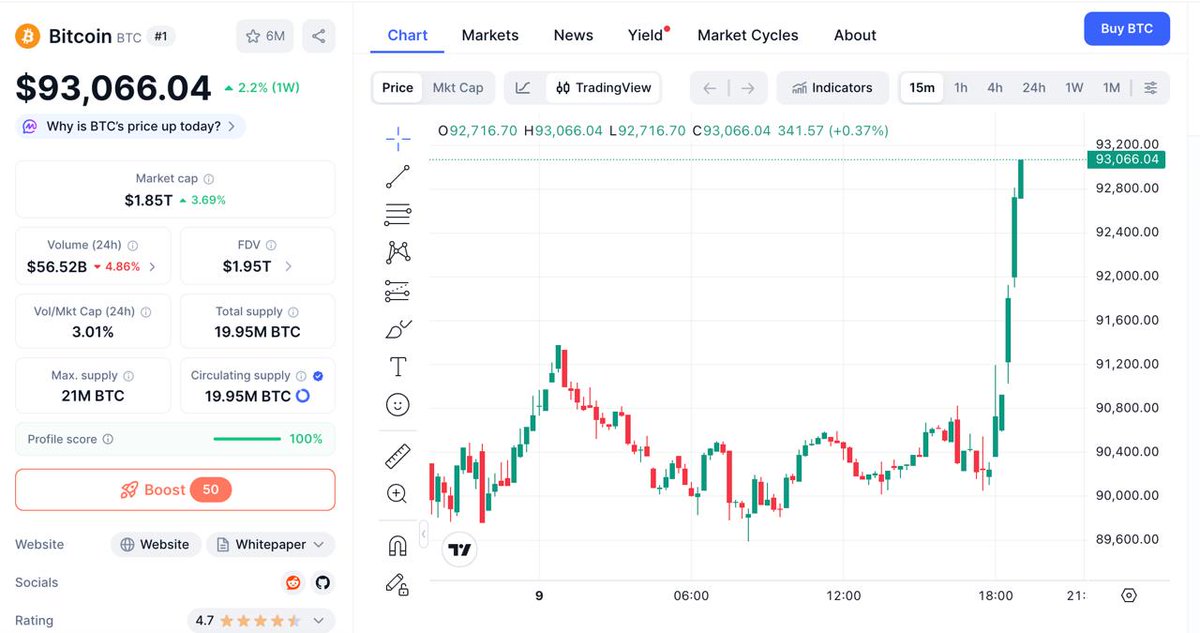Screen dimensions: 1200x633
Task: Select the 24h timeframe
Action: [1034, 88]
